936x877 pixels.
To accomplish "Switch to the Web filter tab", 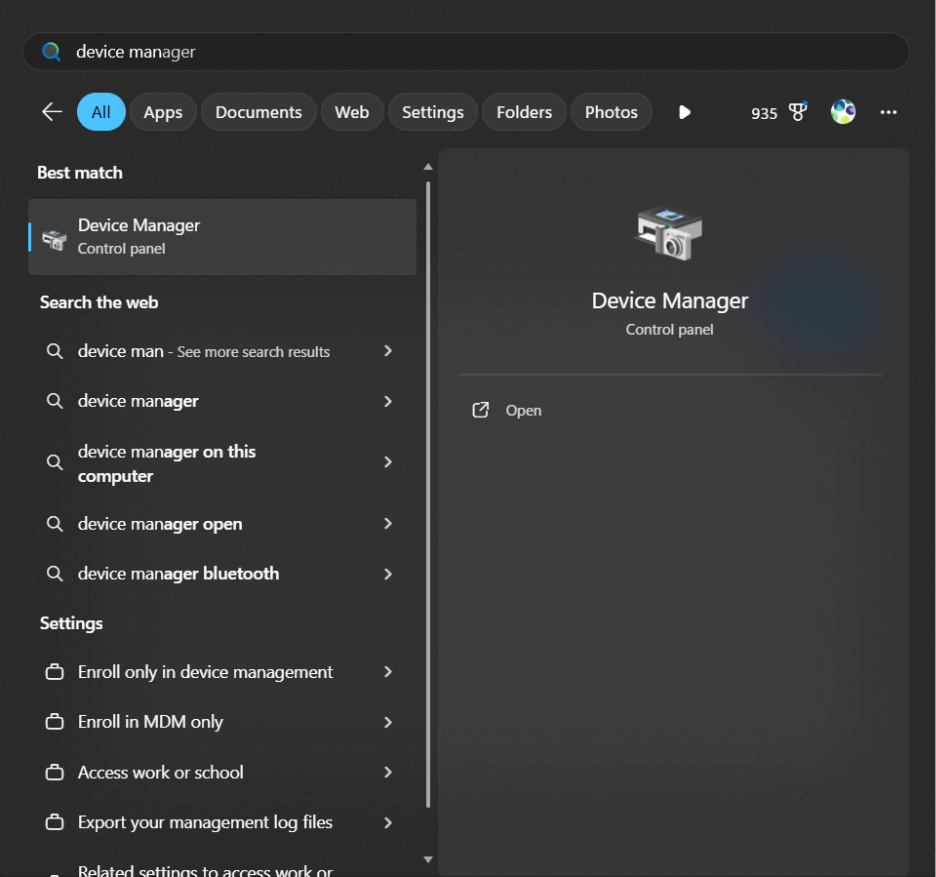I will (x=352, y=112).
